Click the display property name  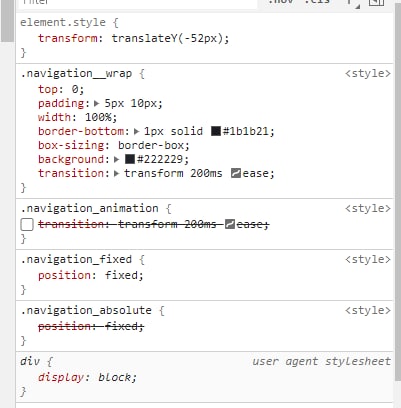(x=61, y=377)
